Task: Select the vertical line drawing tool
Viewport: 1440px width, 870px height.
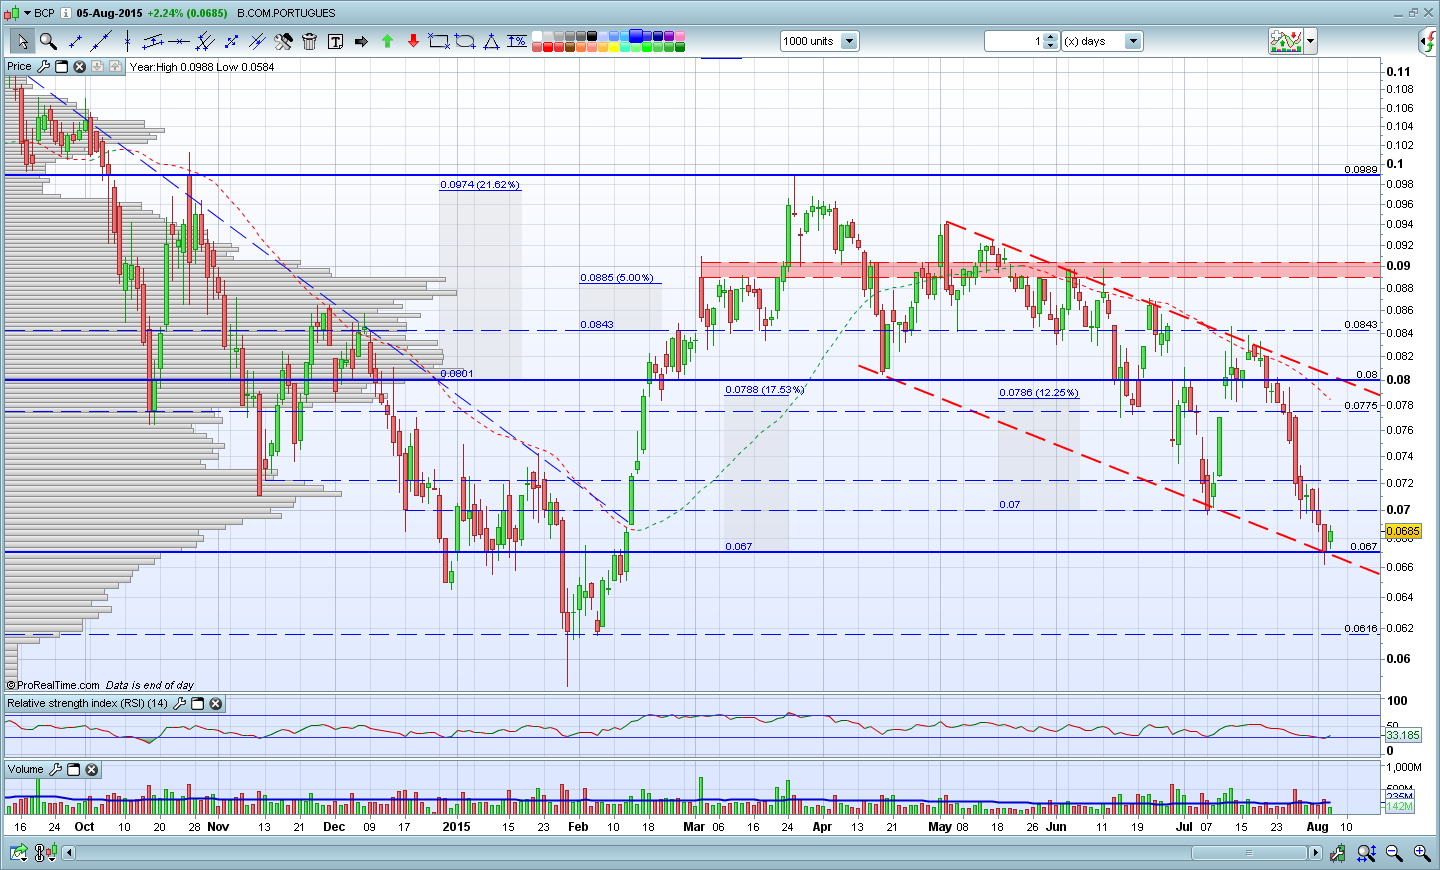Action: click(x=127, y=41)
